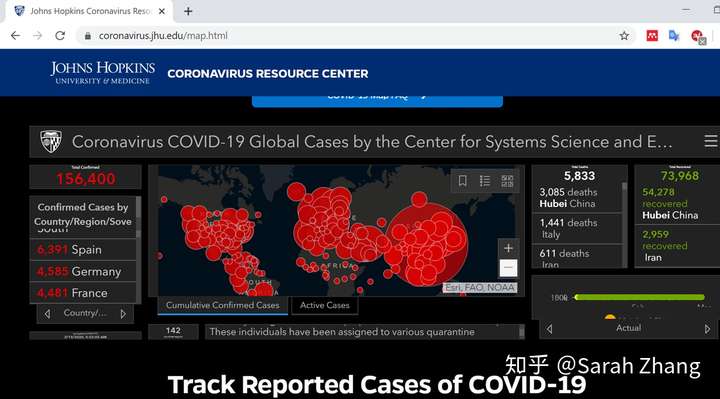
Task: Minimize the browser window
Action: click(x=686, y=10)
